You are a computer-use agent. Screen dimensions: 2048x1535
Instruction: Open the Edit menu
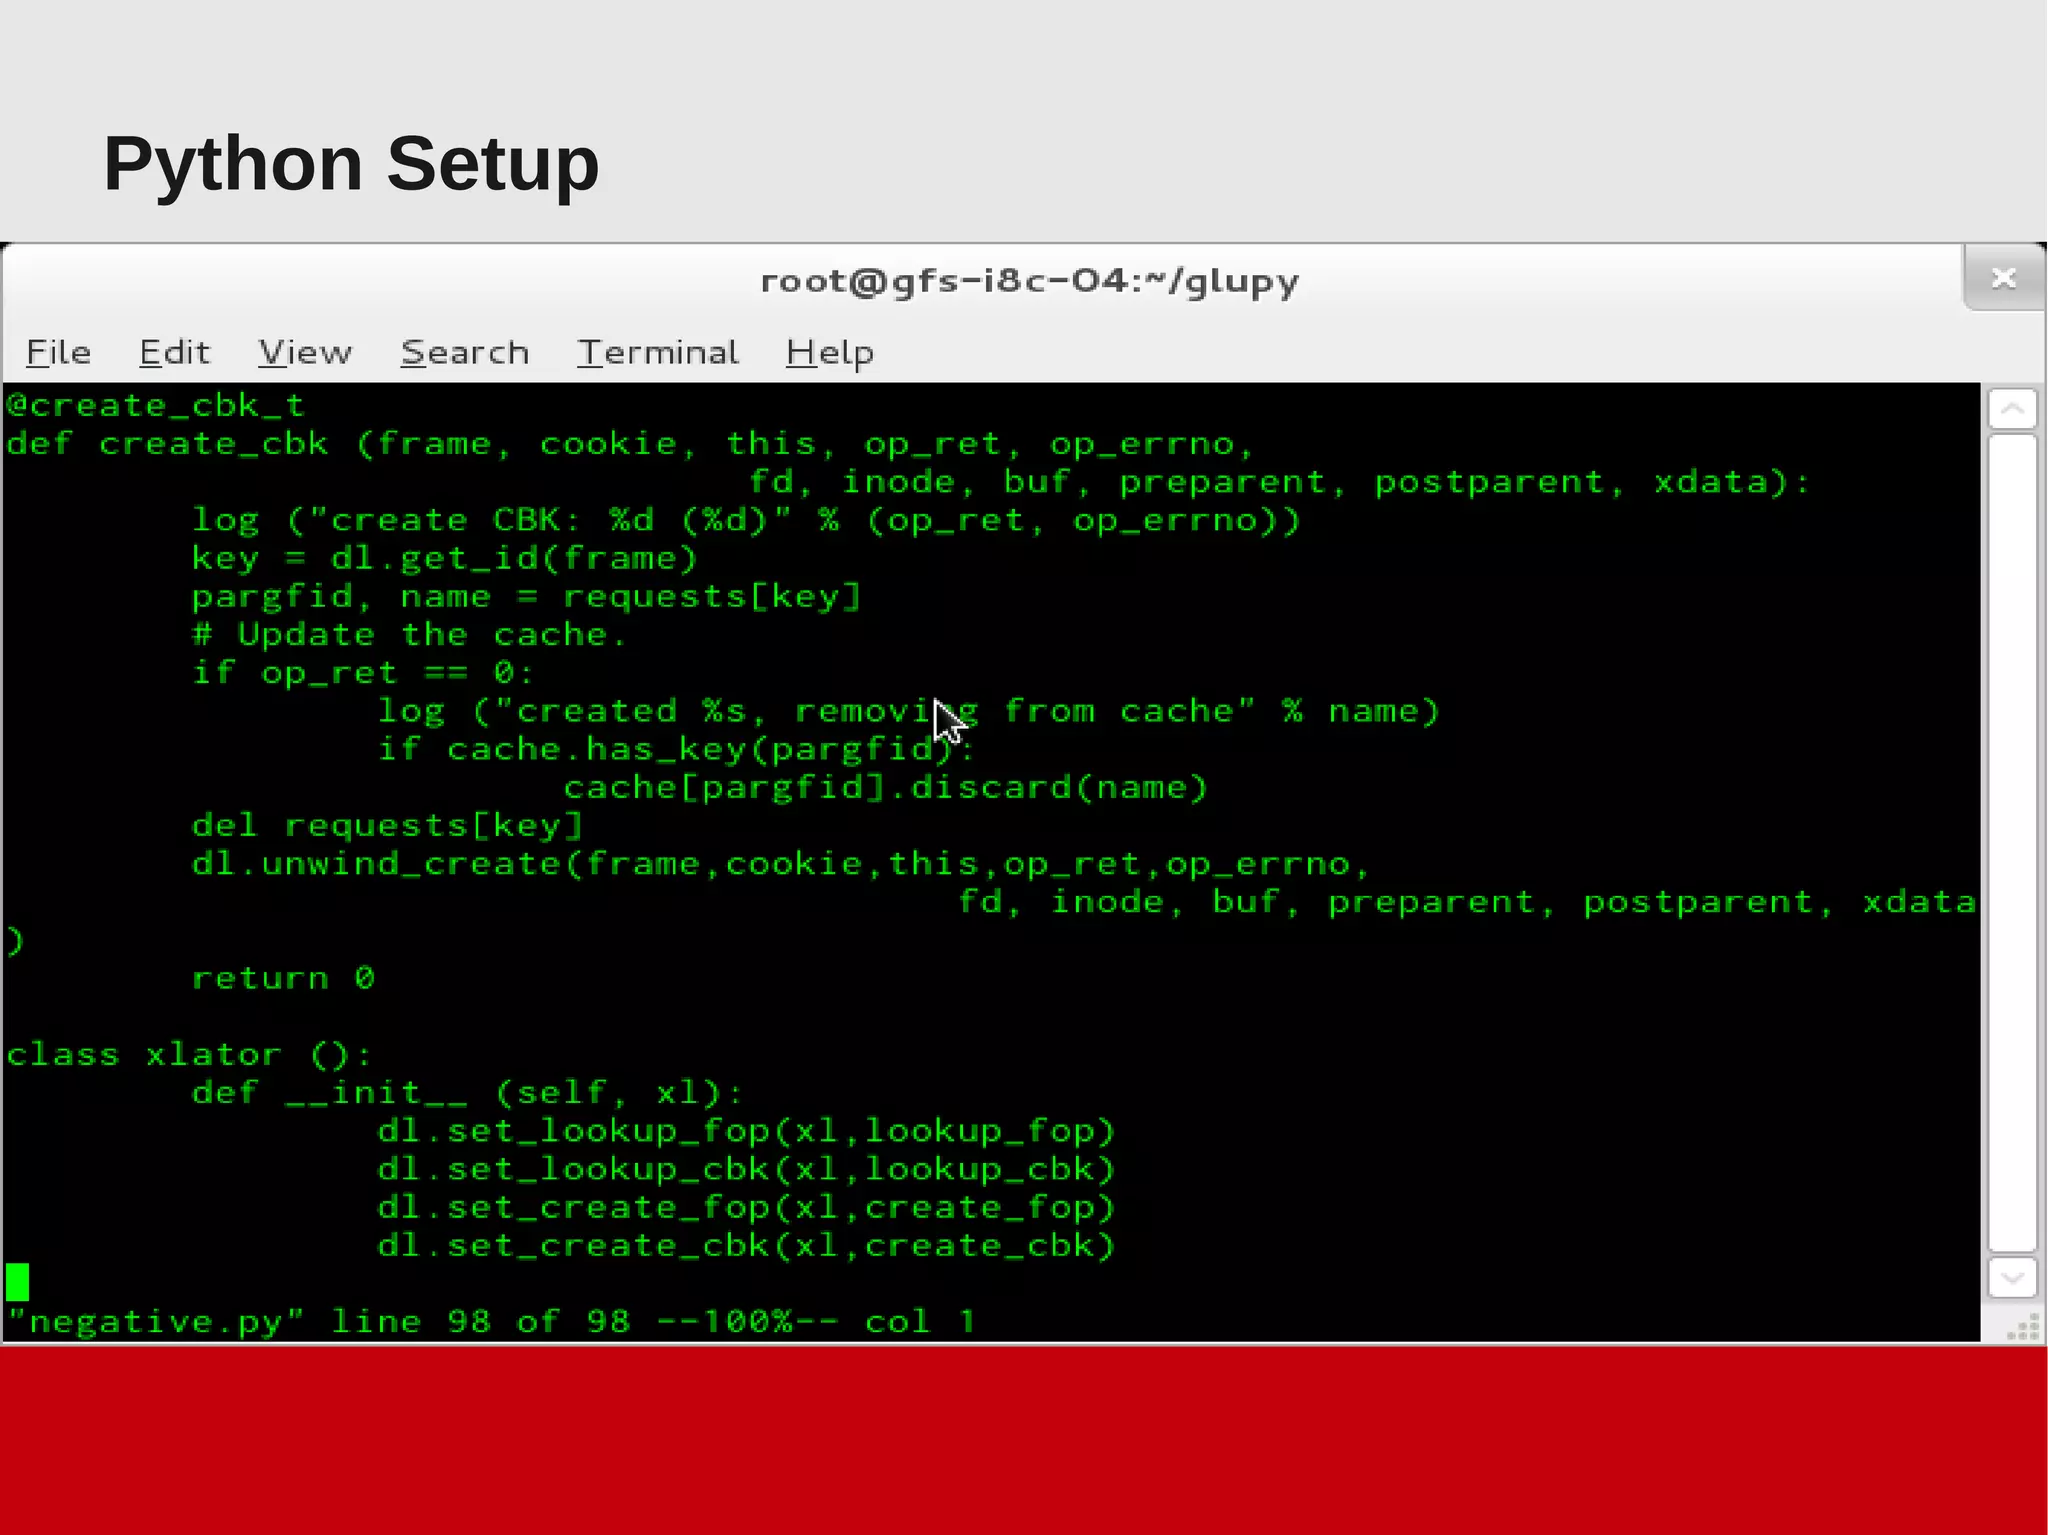pos(174,352)
